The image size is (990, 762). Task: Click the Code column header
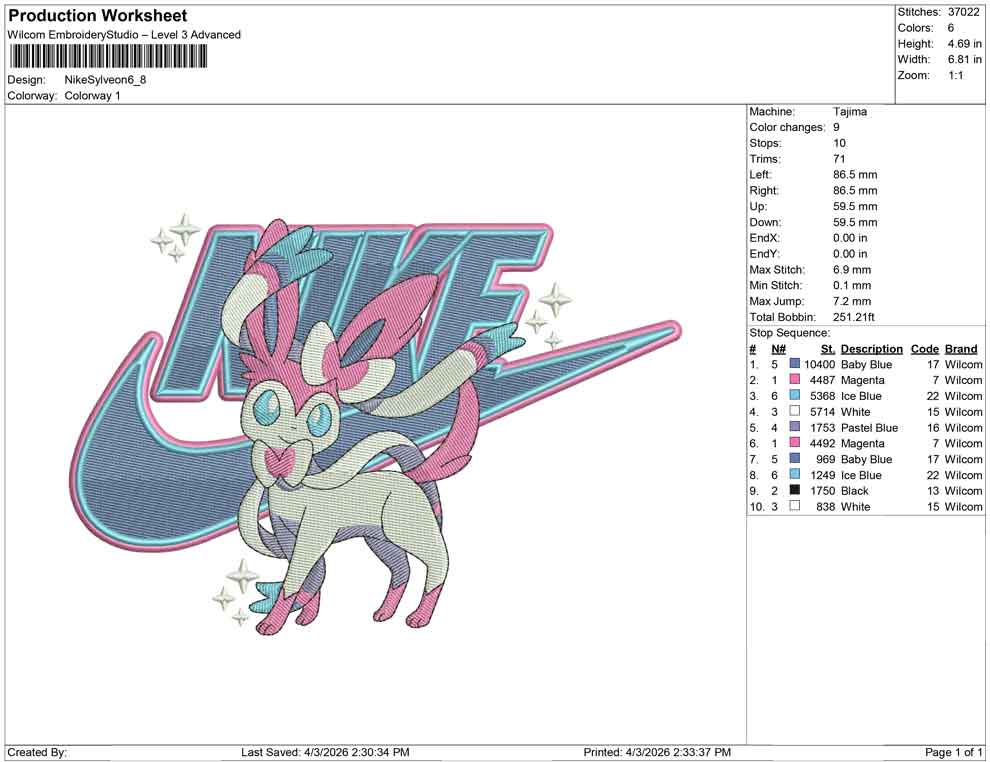tap(925, 349)
